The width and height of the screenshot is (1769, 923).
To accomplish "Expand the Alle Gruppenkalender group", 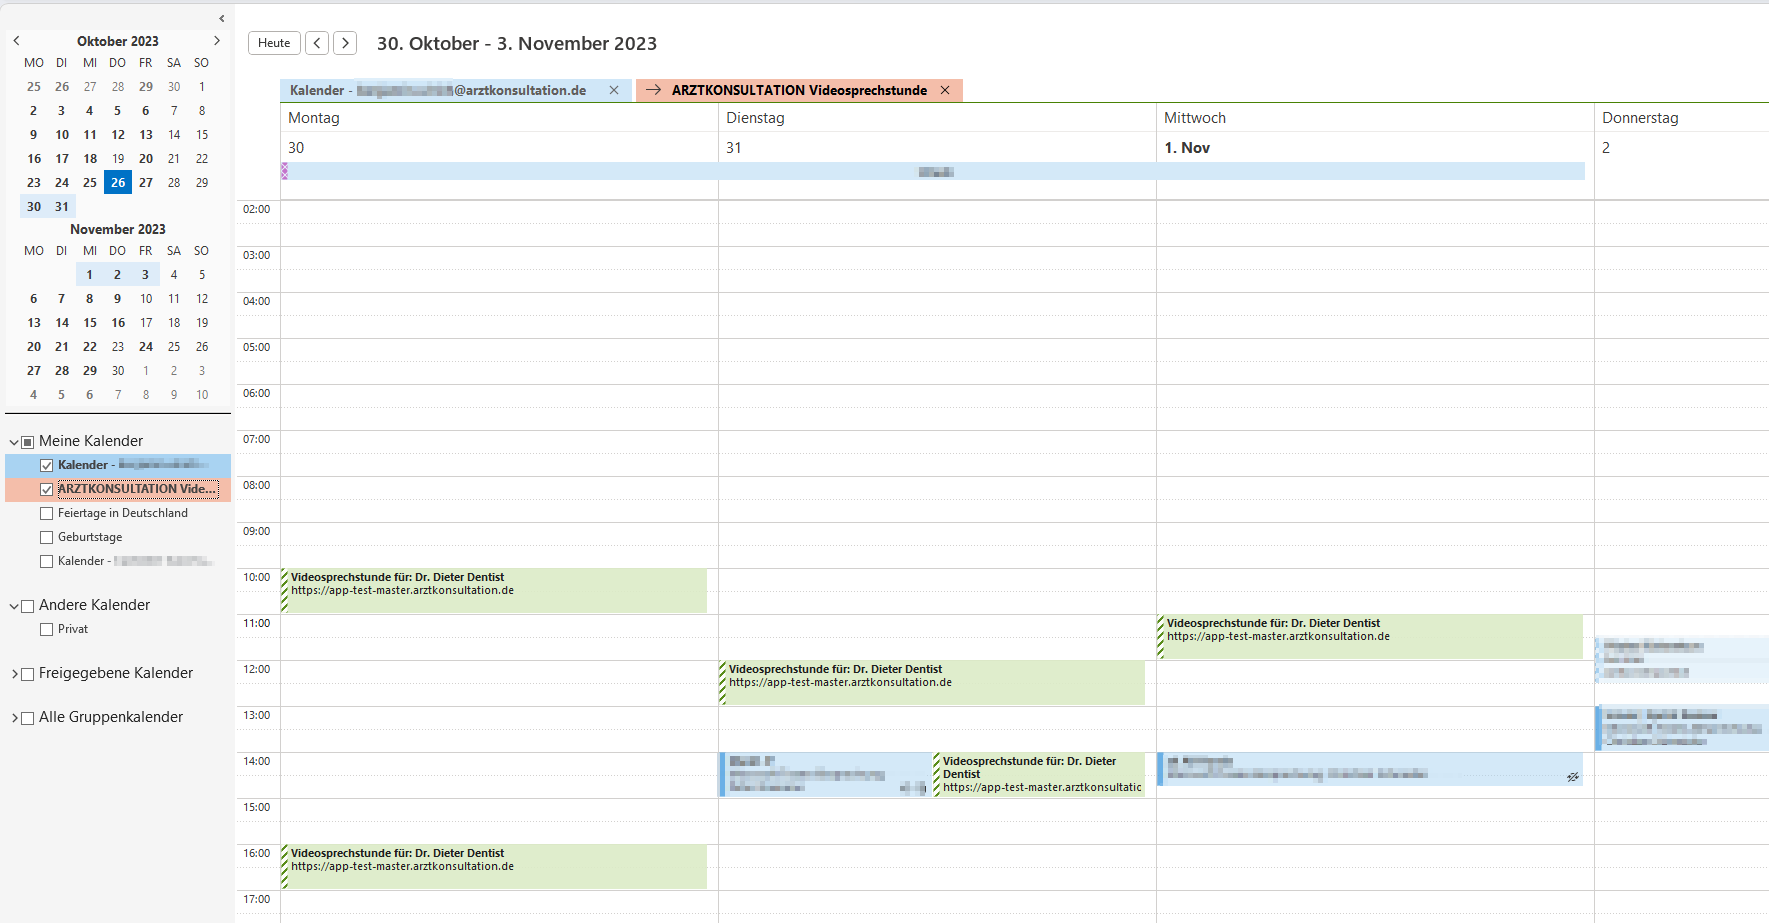I will point(14,717).
